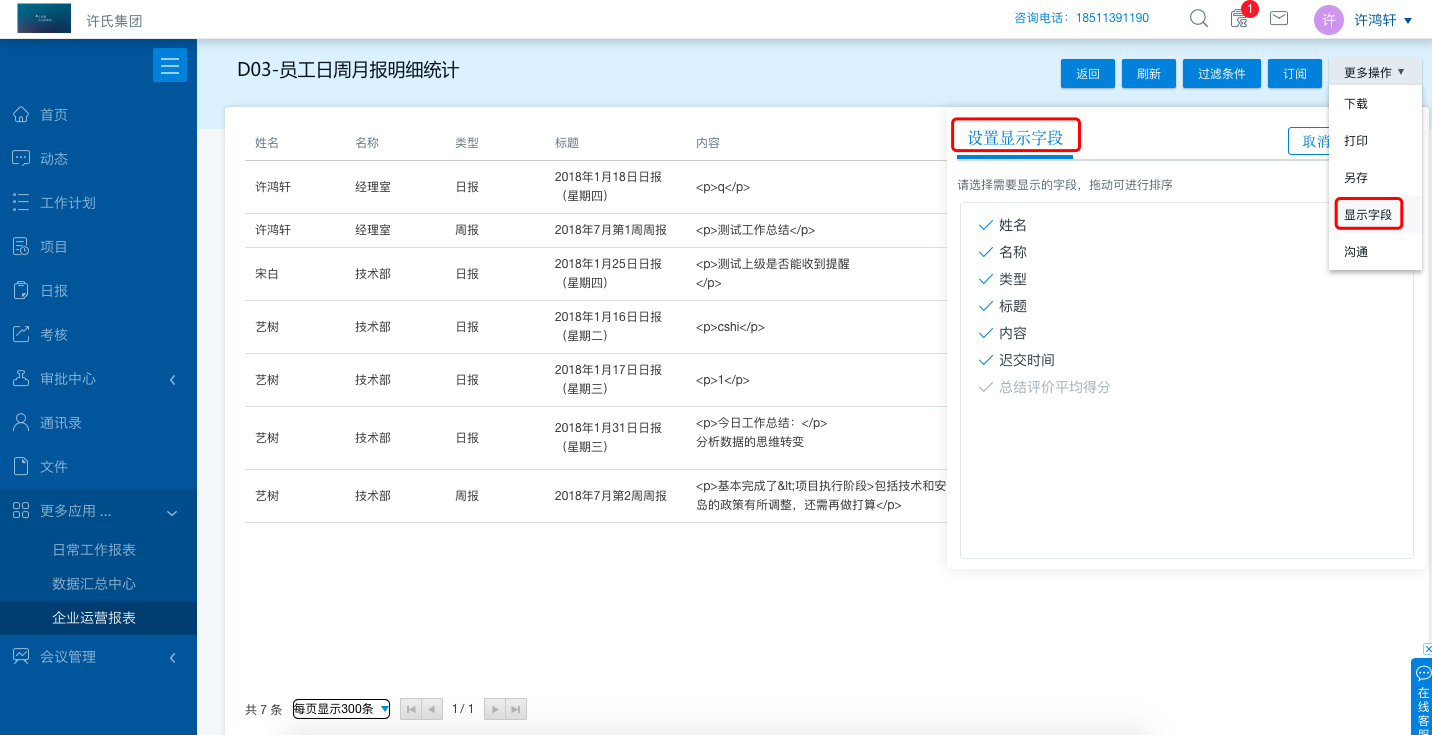Go to last page pagination arrow
Image resolution: width=1432 pixels, height=735 pixels.
515,709
